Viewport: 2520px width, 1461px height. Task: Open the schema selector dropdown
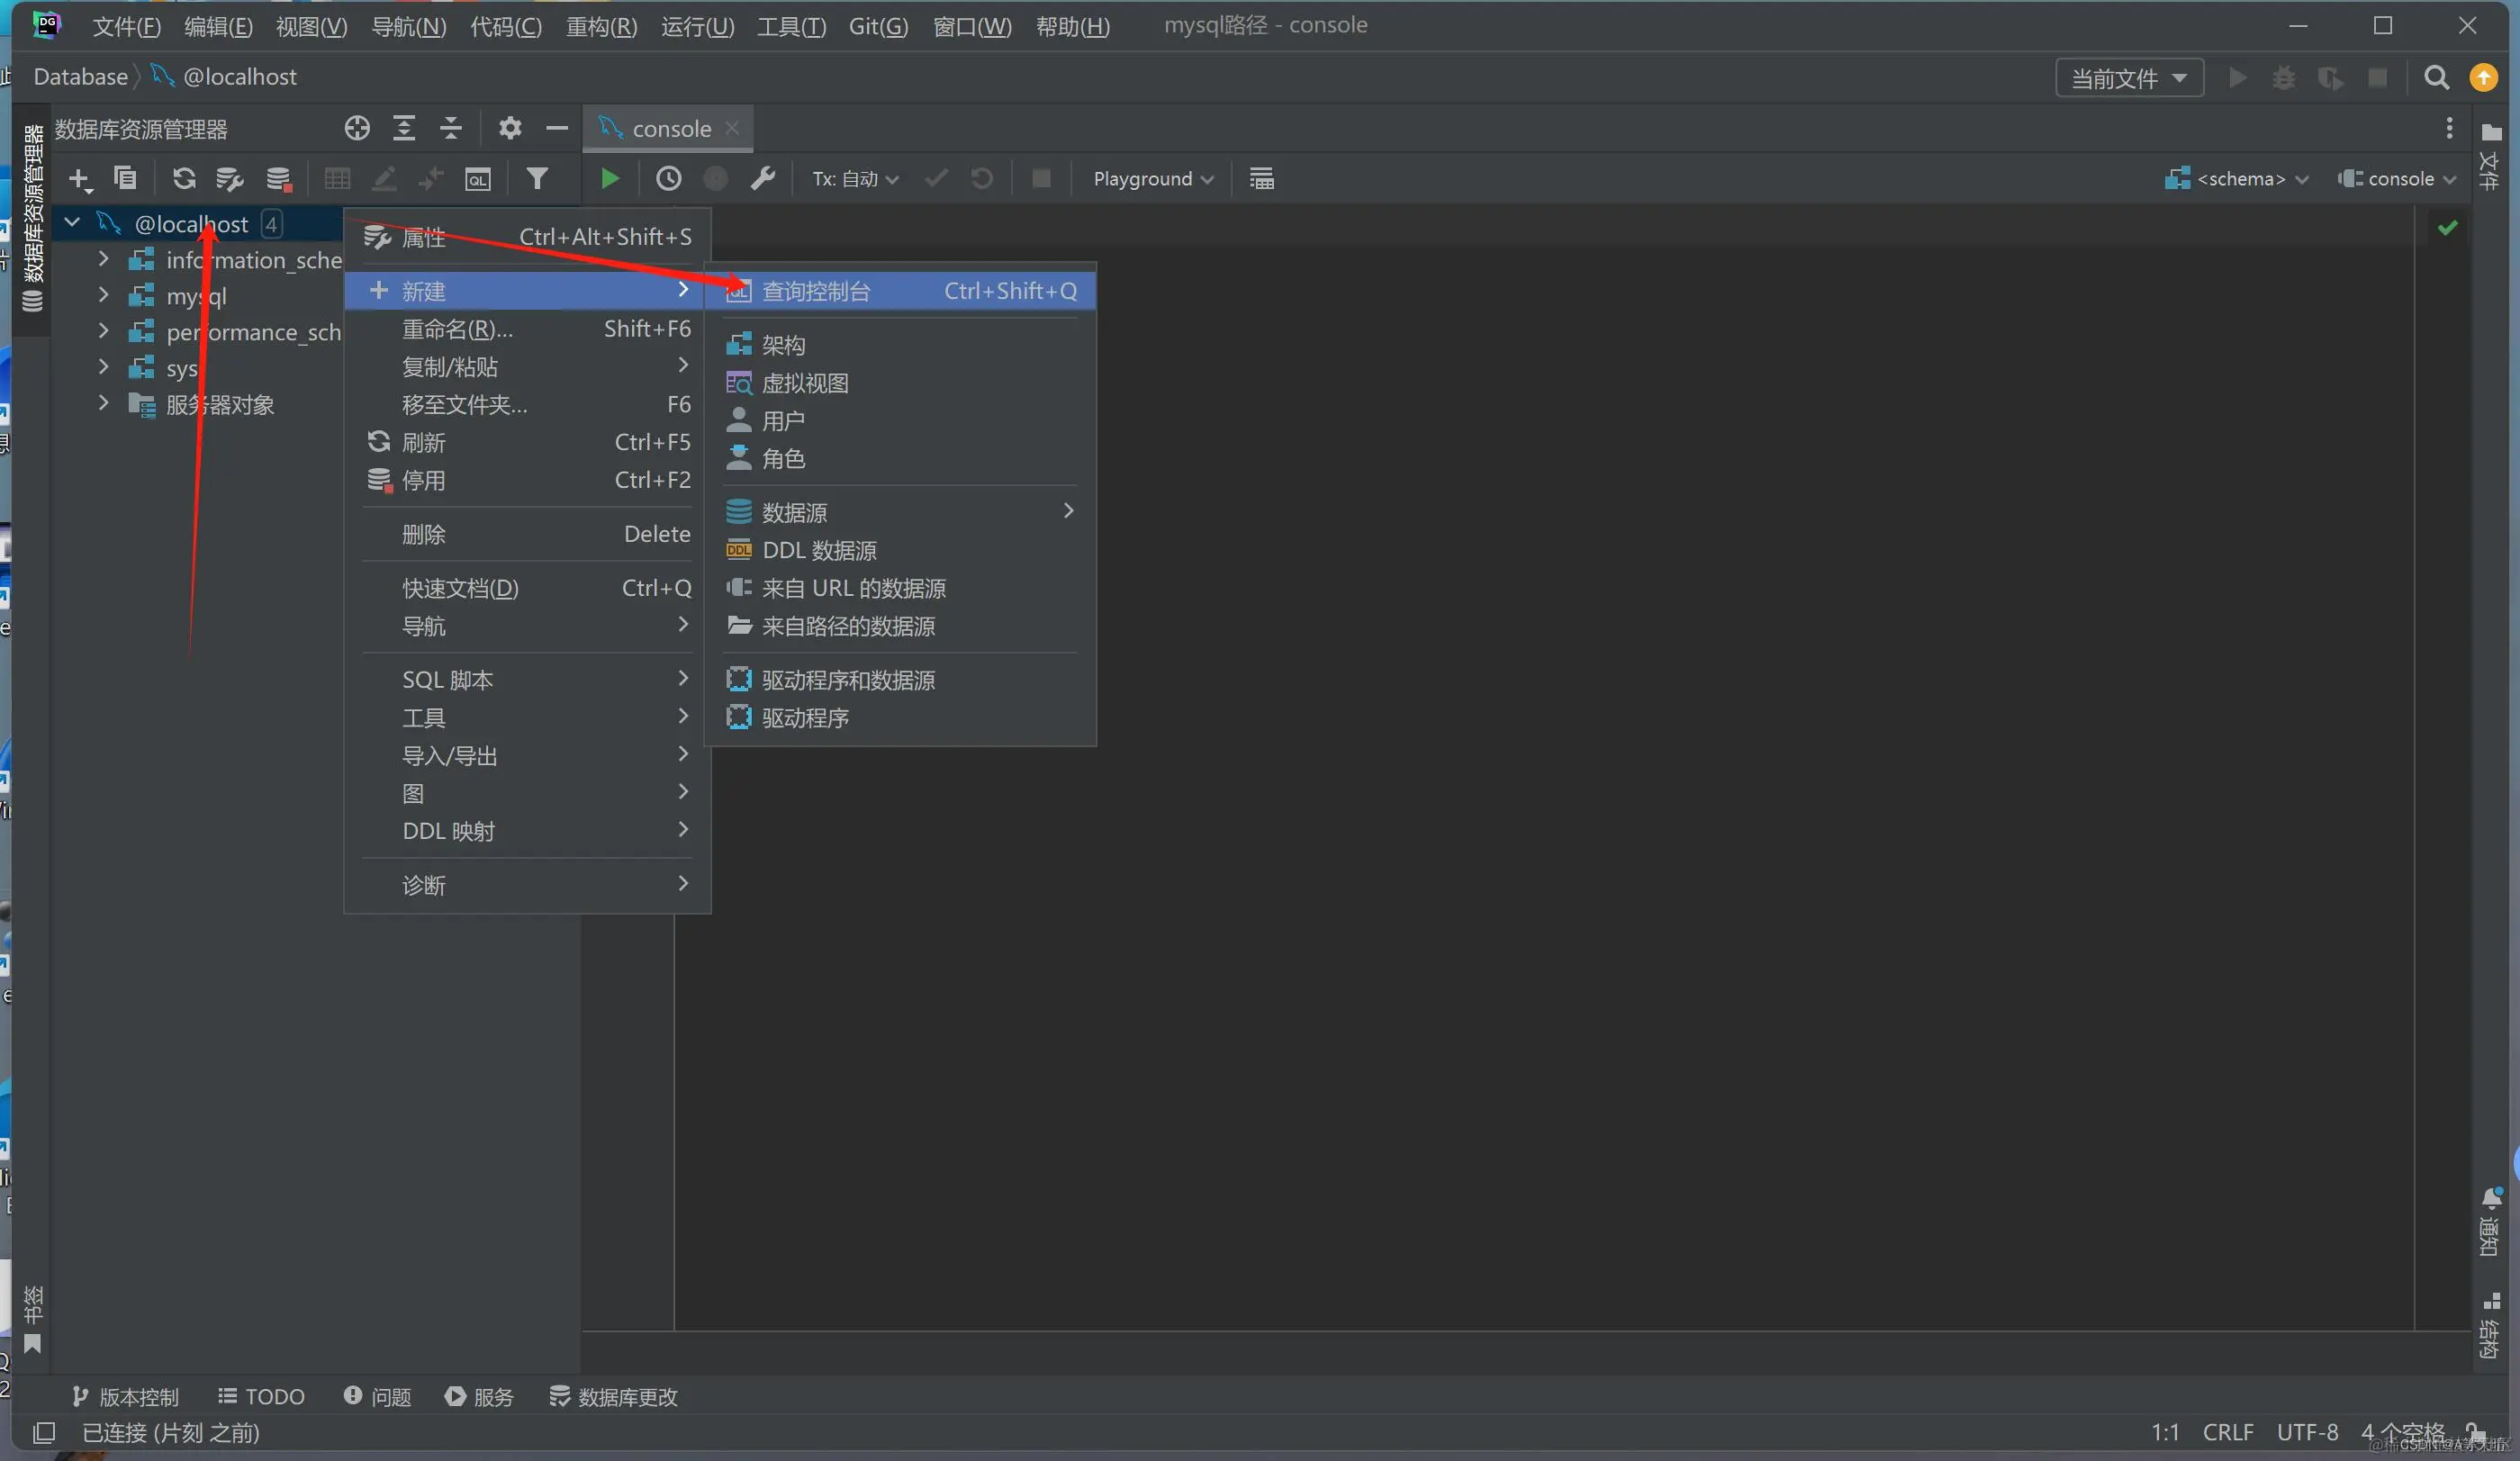pyautogui.click(x=2238, y=179)
